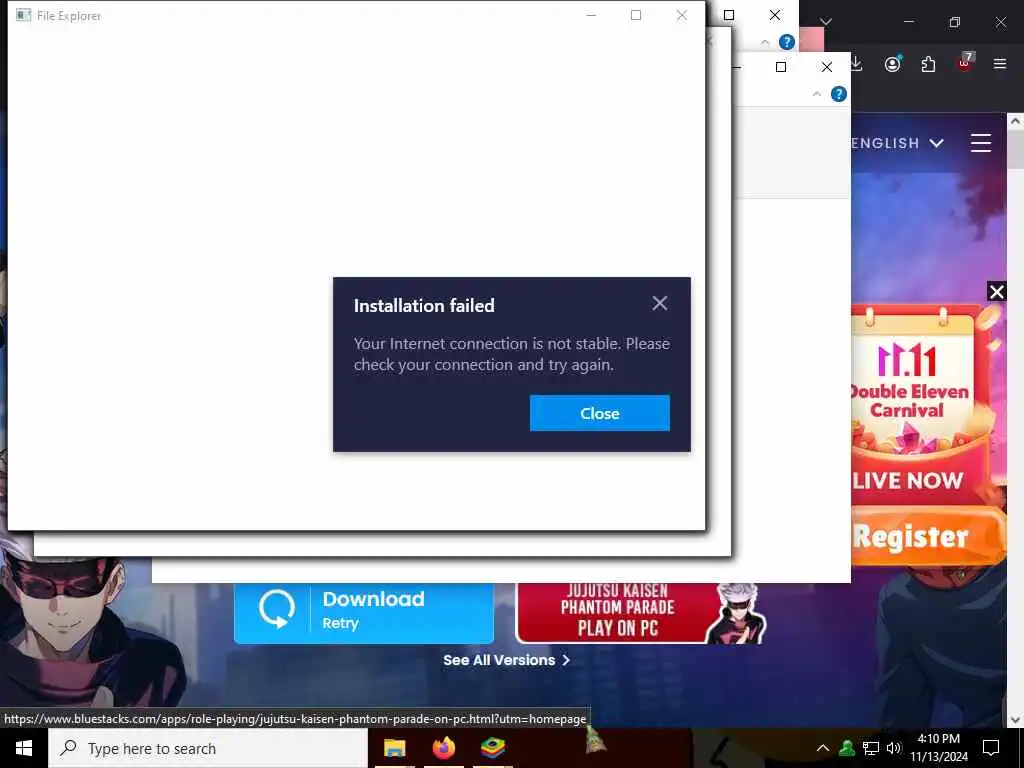Open the volume speaker tray icon

pyautogui.click(x=894, y=748)
